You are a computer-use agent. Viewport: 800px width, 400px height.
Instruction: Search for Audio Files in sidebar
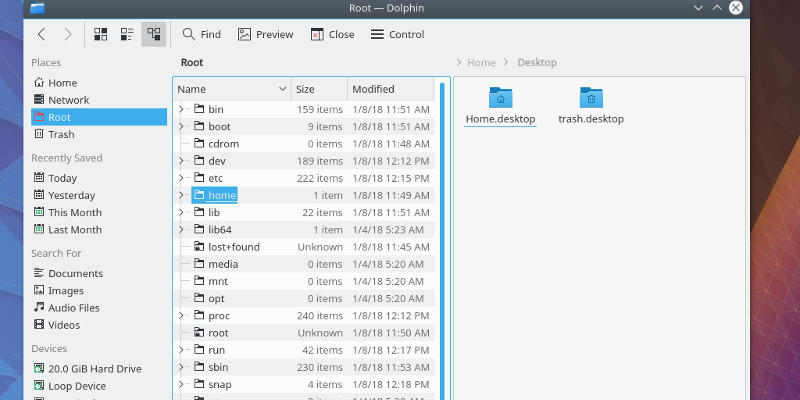coord(73,307)
